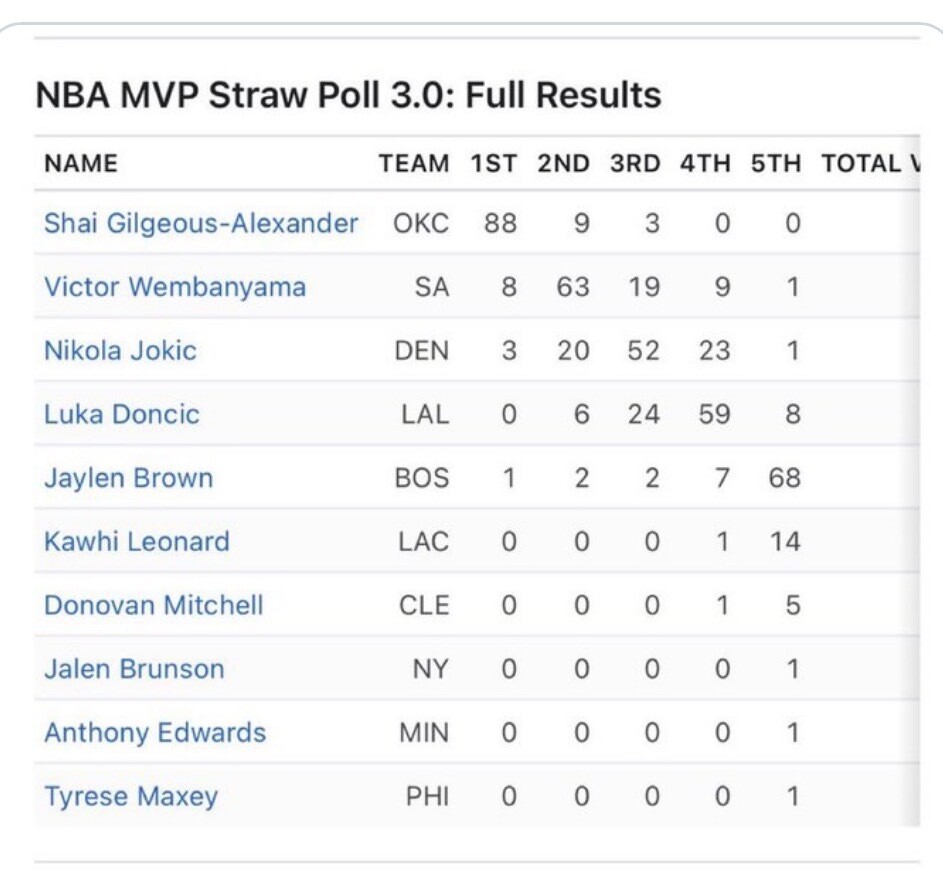Click the Kawhi Leonard link
Image resolution: width=943 pixels, height=871 pixels.
[x=137, y=542]
